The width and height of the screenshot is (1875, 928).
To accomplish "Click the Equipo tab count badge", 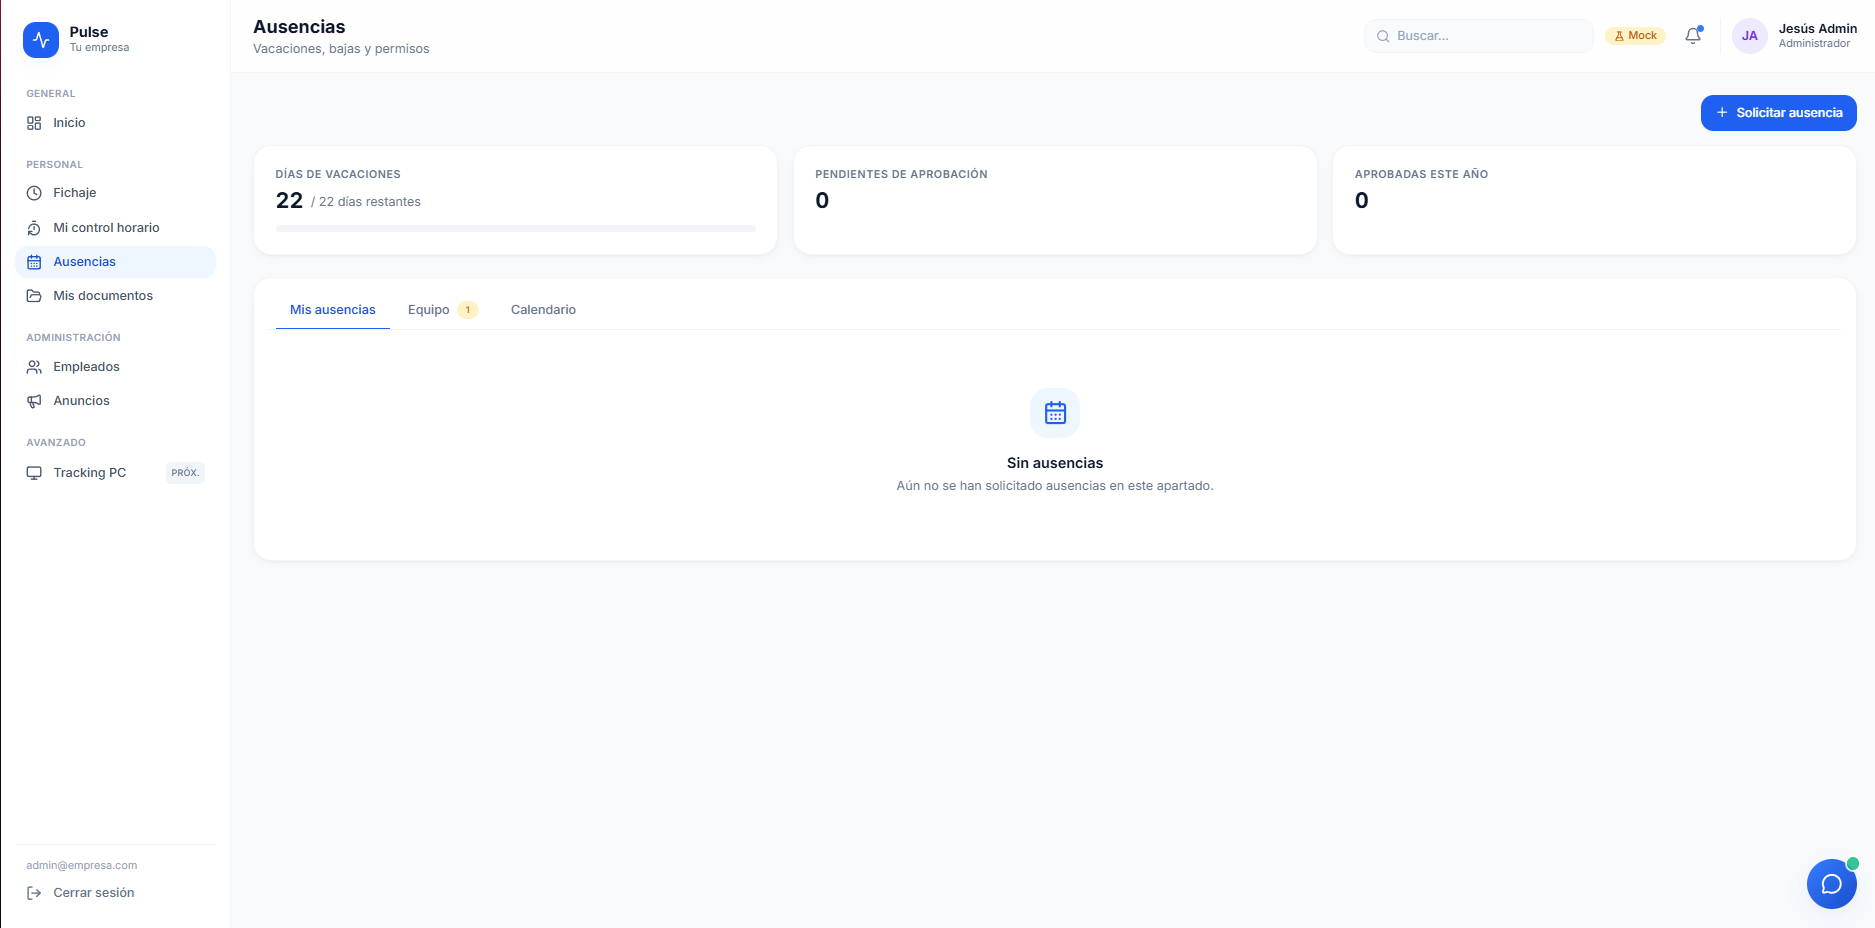I will 468,310.
